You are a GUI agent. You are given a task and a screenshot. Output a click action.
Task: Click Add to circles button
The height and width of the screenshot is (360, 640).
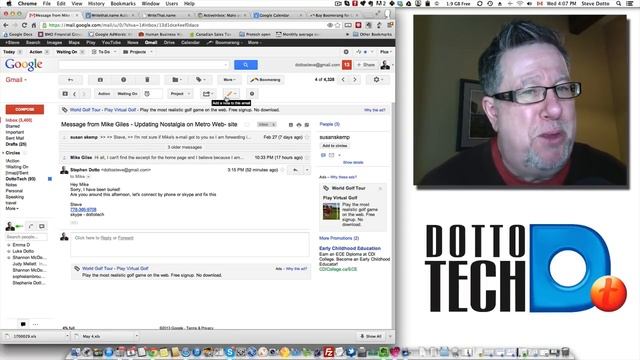pos(335,146)
